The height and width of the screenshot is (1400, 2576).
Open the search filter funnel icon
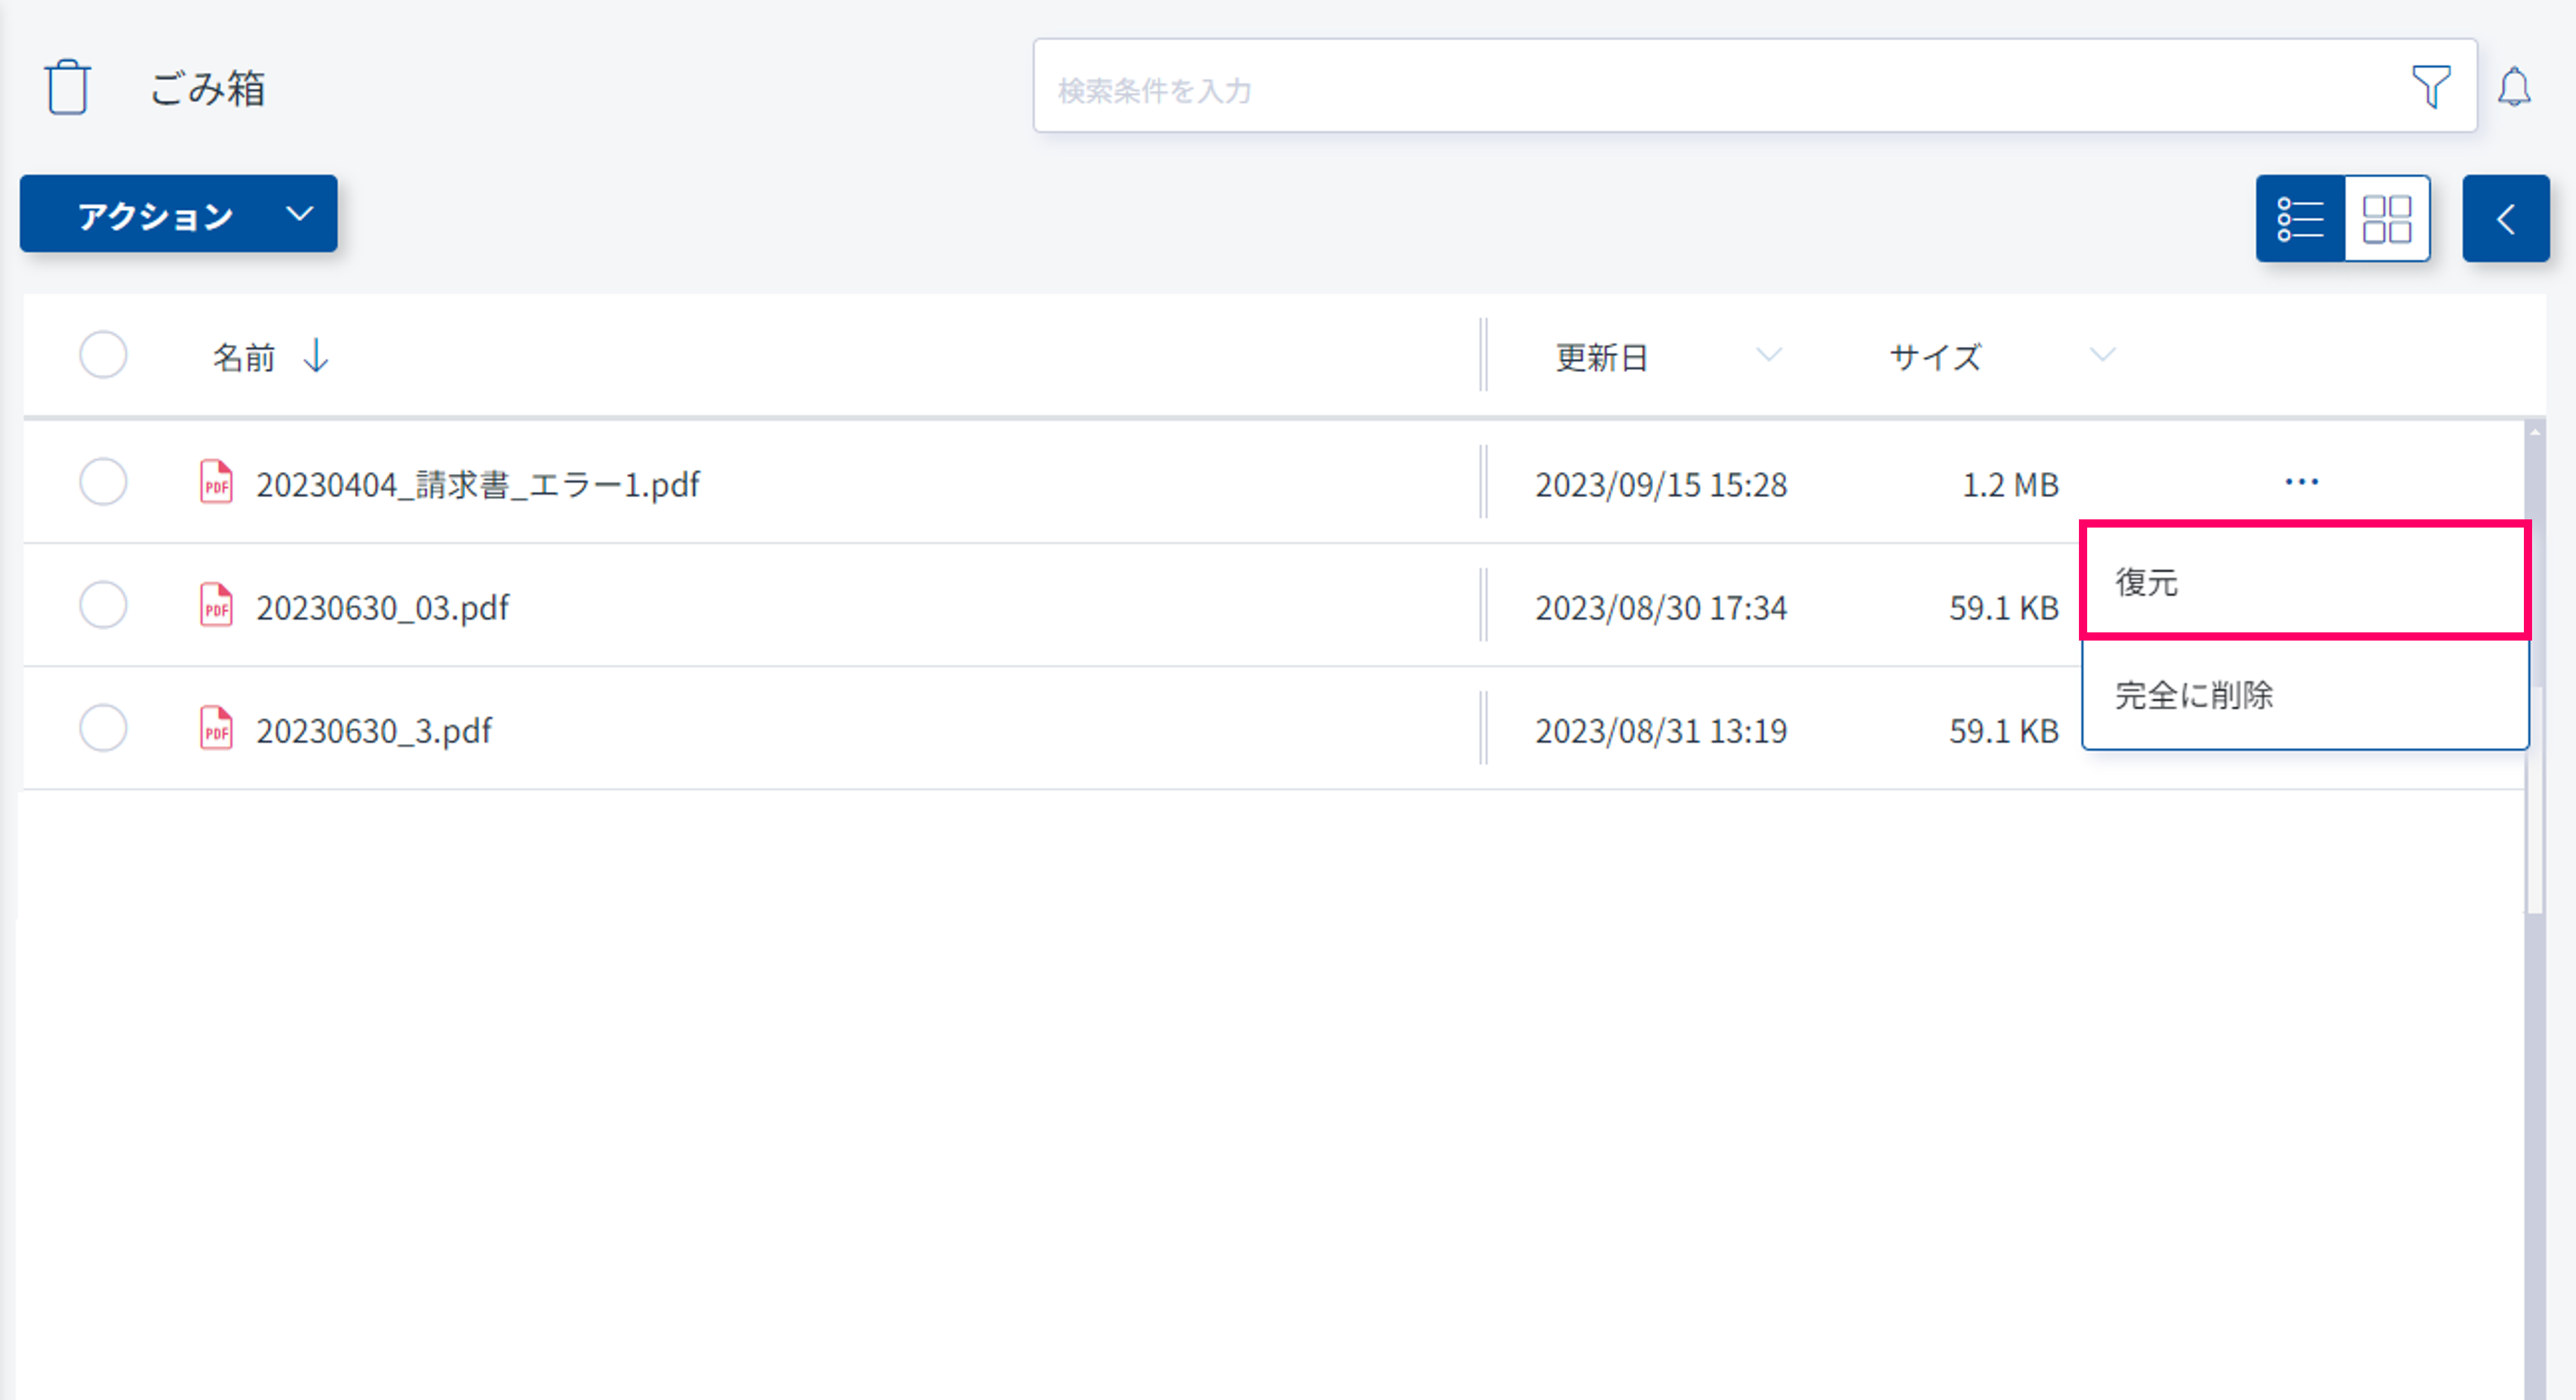tap(2430, 87)
